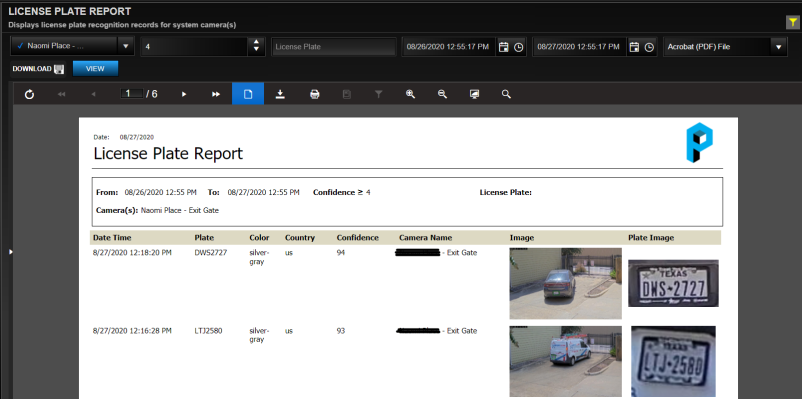Viewport: 802px width, 399px height.
Task: Click plate text LTJ2580
Action: tap(210, 331)
